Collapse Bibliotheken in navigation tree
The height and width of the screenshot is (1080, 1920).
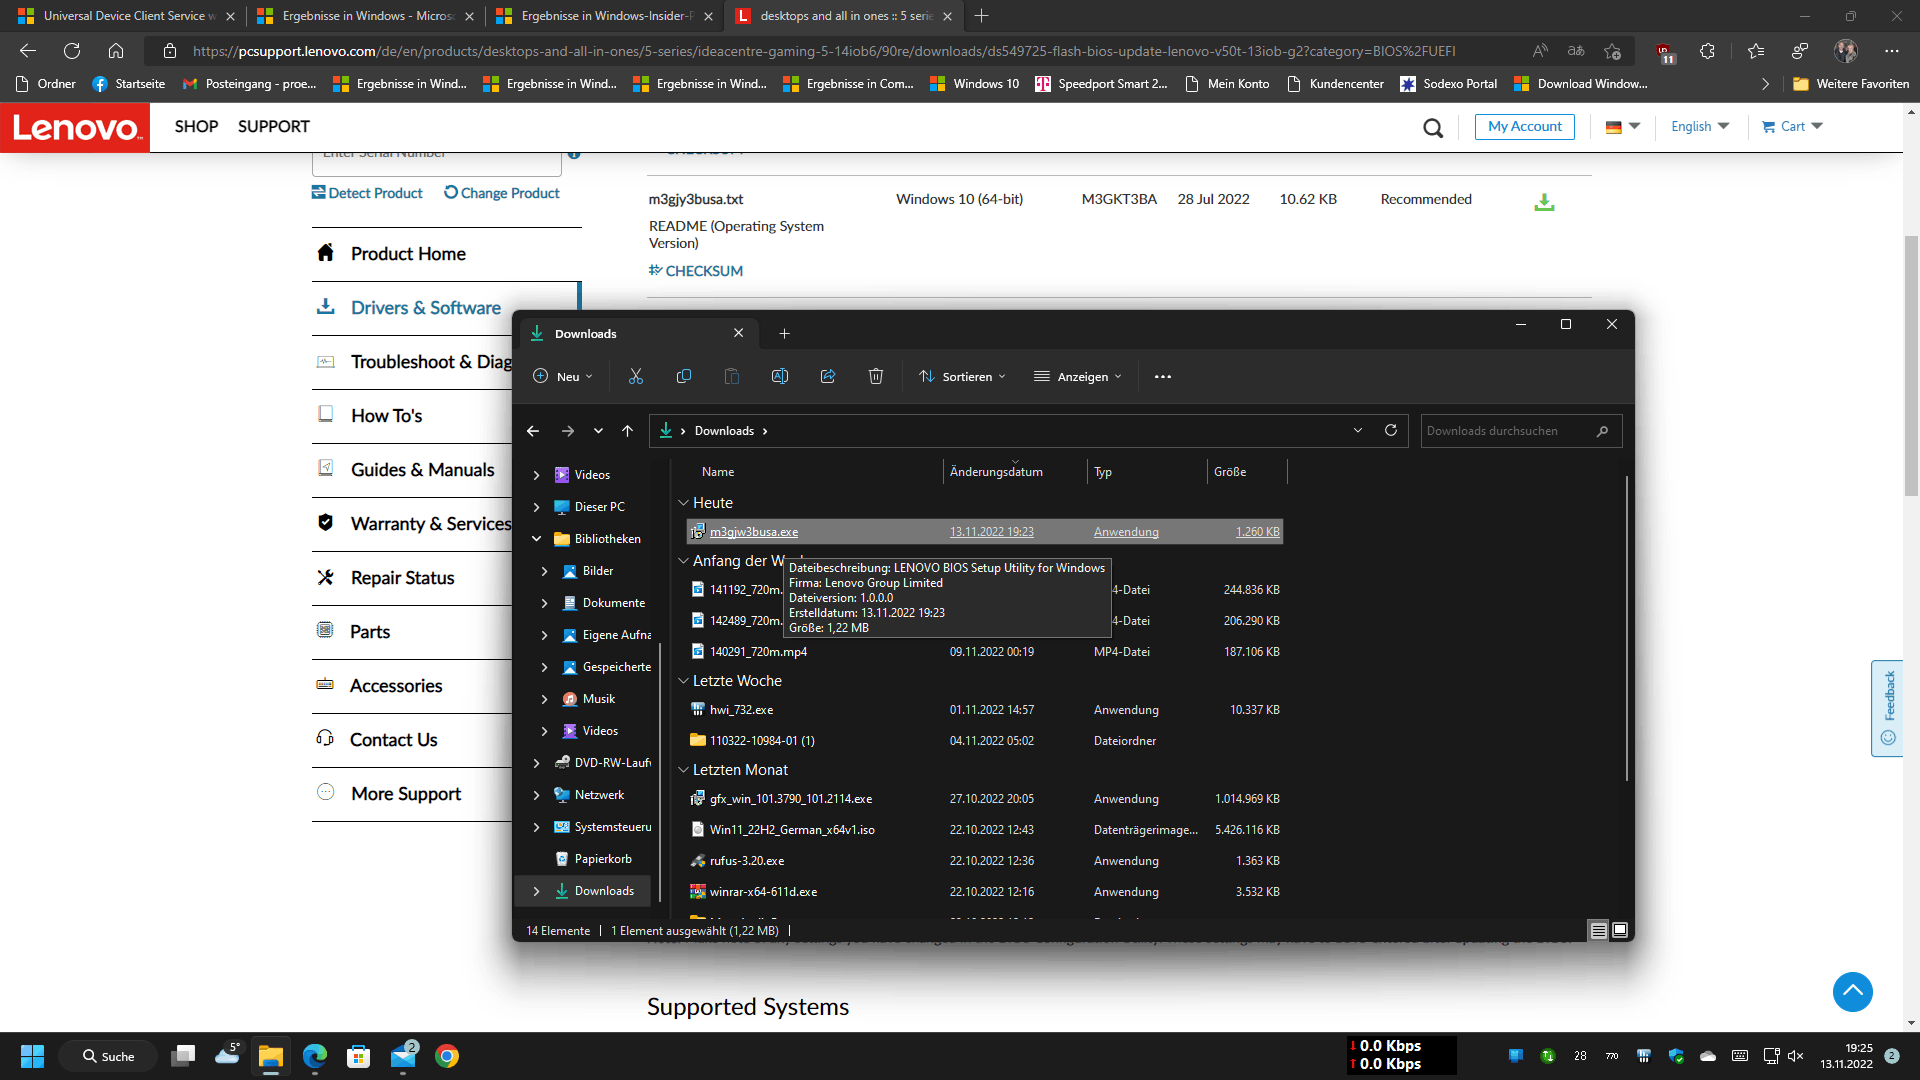click(x=536, y=539)
